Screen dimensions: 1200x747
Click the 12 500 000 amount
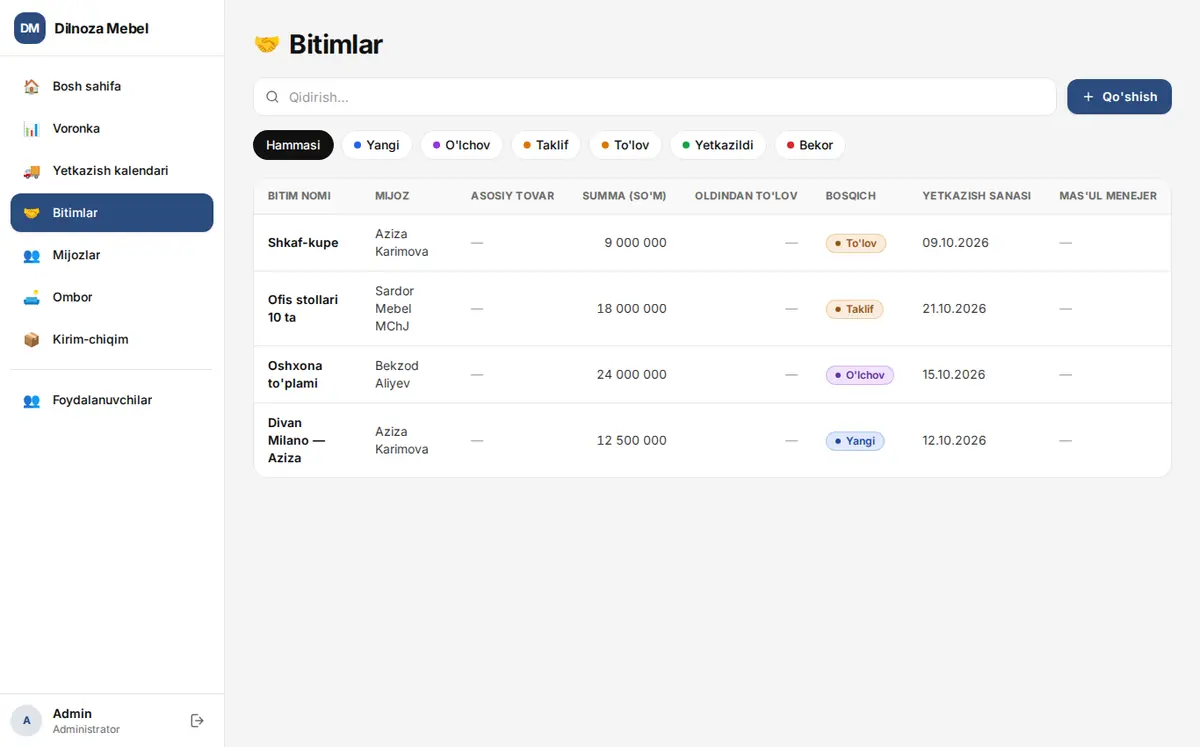[631, 440]
